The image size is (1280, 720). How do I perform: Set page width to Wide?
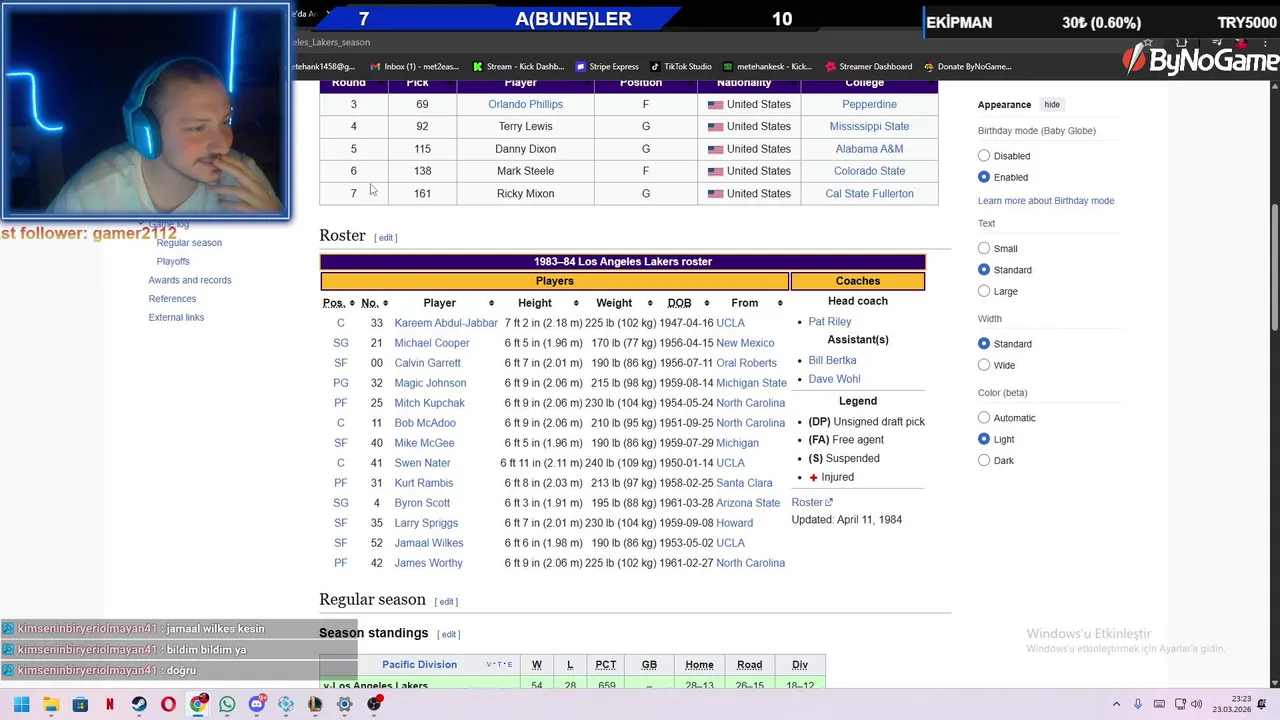(x=984, y=365)
